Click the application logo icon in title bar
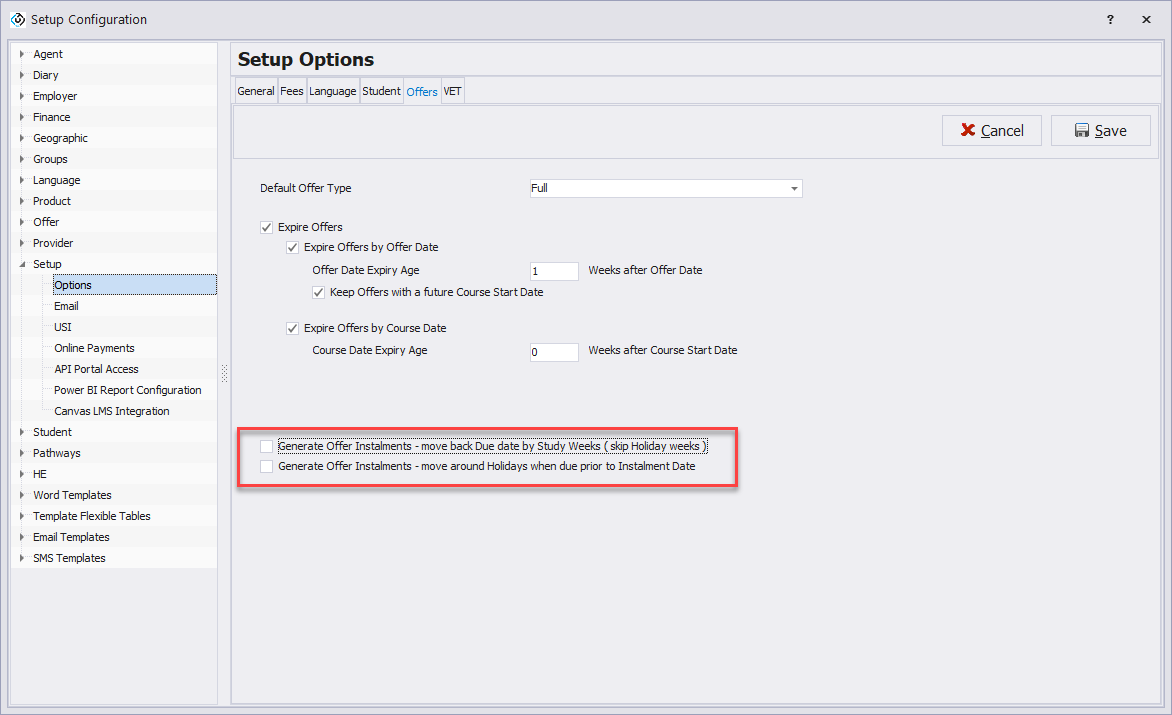Screen dimensions: 1172x715 tap(17, 19)
